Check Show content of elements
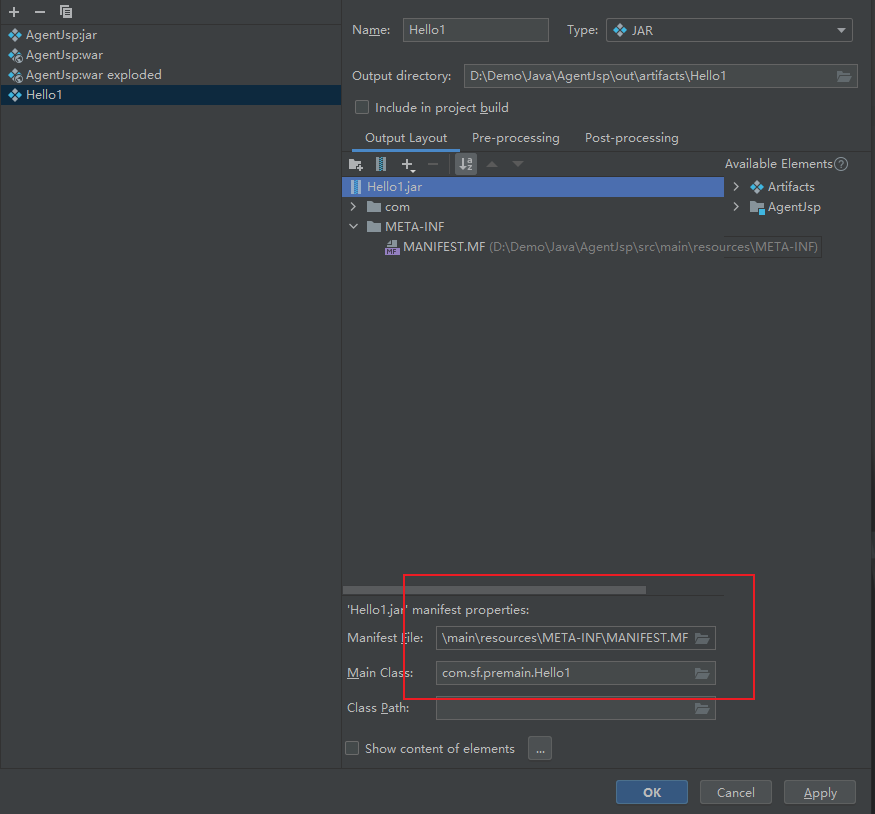This screenshot has height=814, width=875. click(352, 748)
